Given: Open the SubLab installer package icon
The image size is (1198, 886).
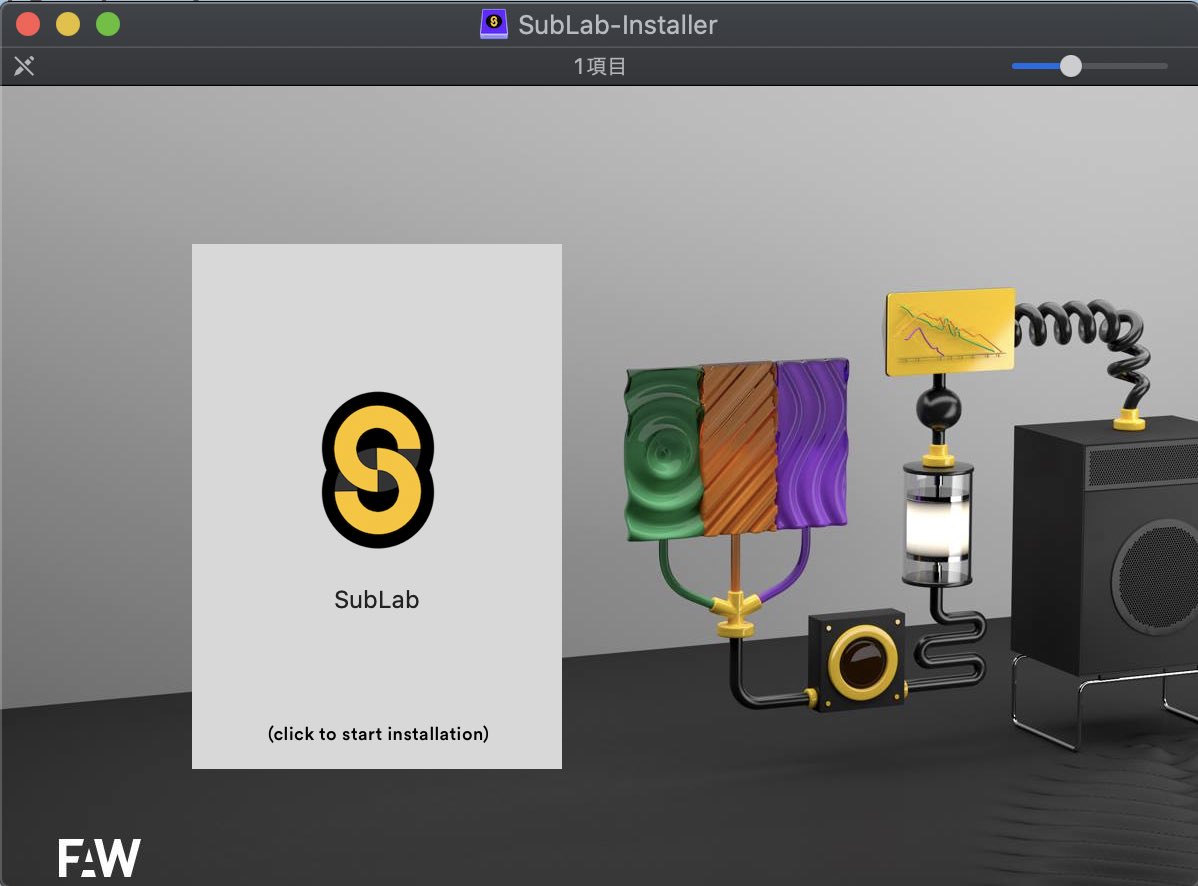Looking at the screenshot, I should (377, 470).
